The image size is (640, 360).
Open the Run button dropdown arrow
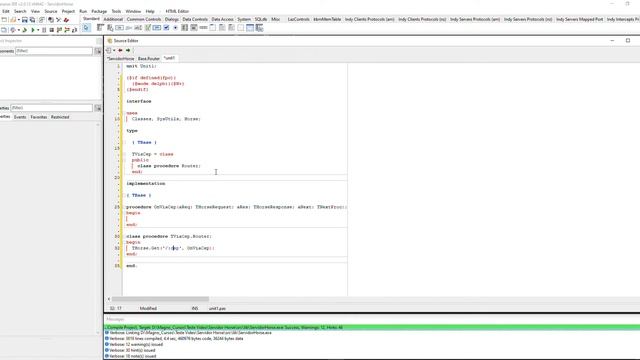38,30
